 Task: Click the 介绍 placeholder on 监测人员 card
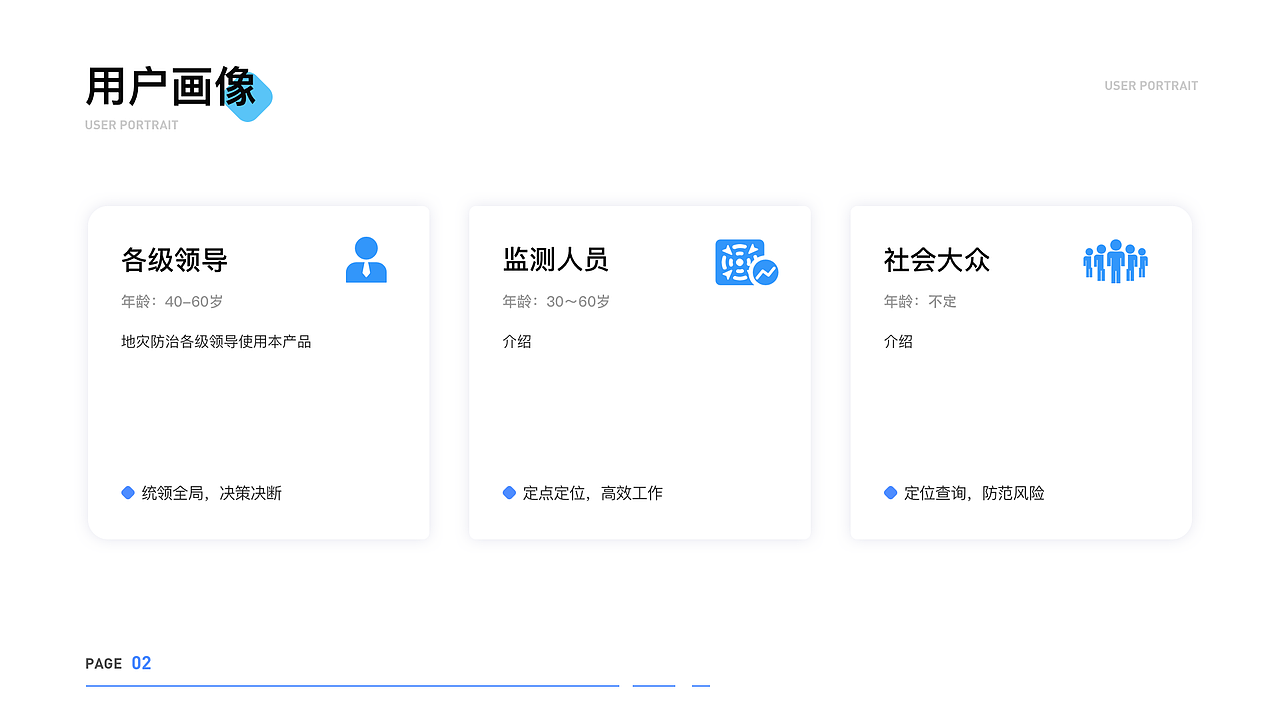517,341
